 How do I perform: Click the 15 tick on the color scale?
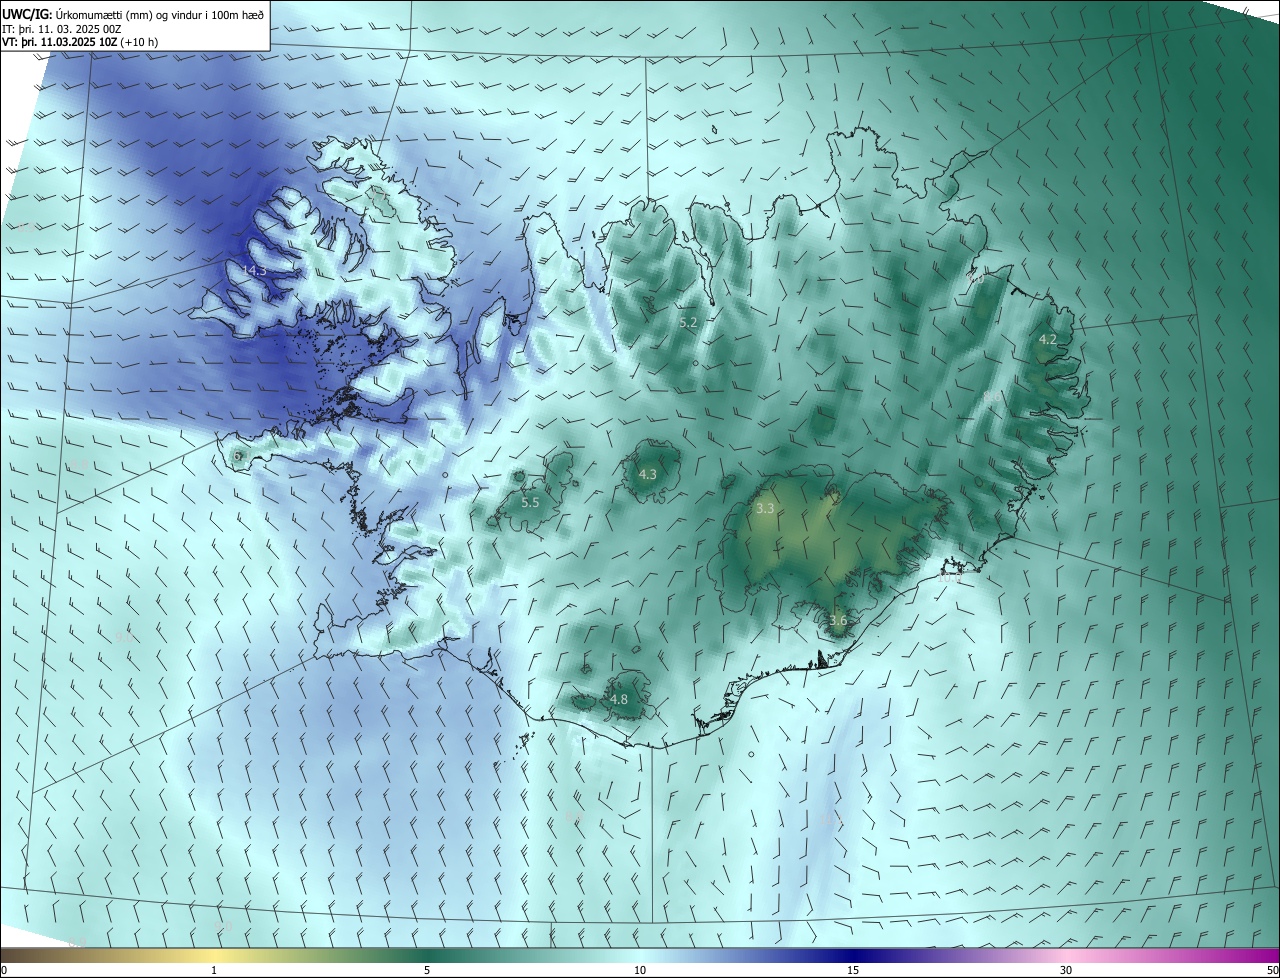tap(853, 970)
